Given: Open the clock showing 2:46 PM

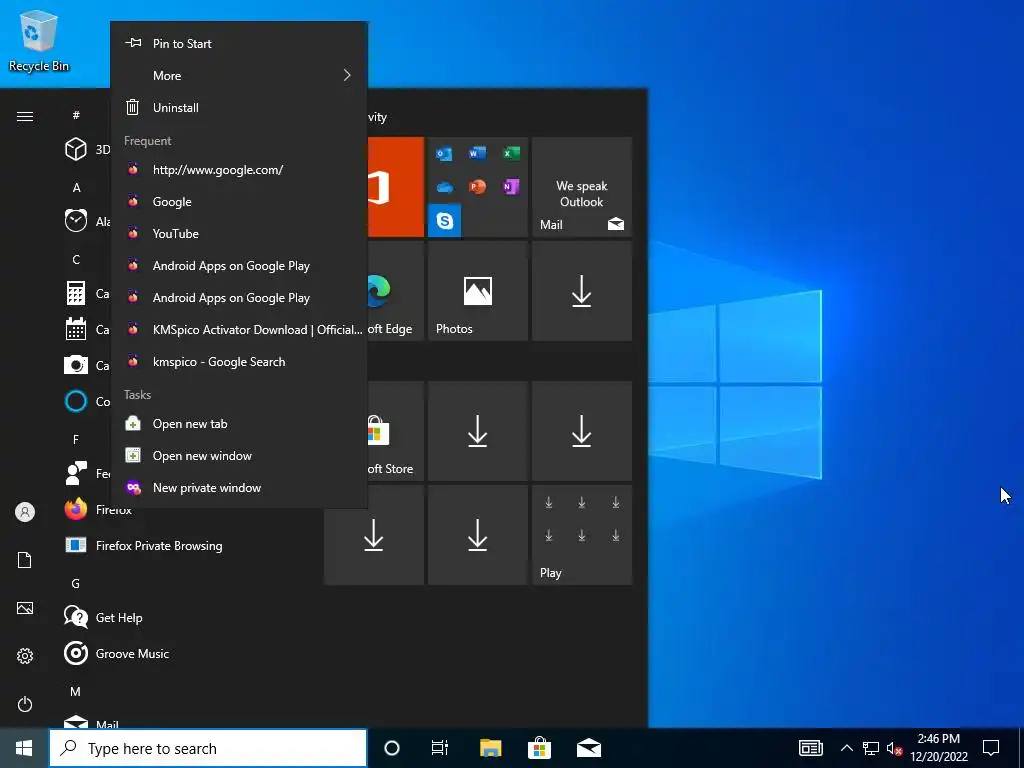Looking at the screenshot, I should (x=938, y=748).
